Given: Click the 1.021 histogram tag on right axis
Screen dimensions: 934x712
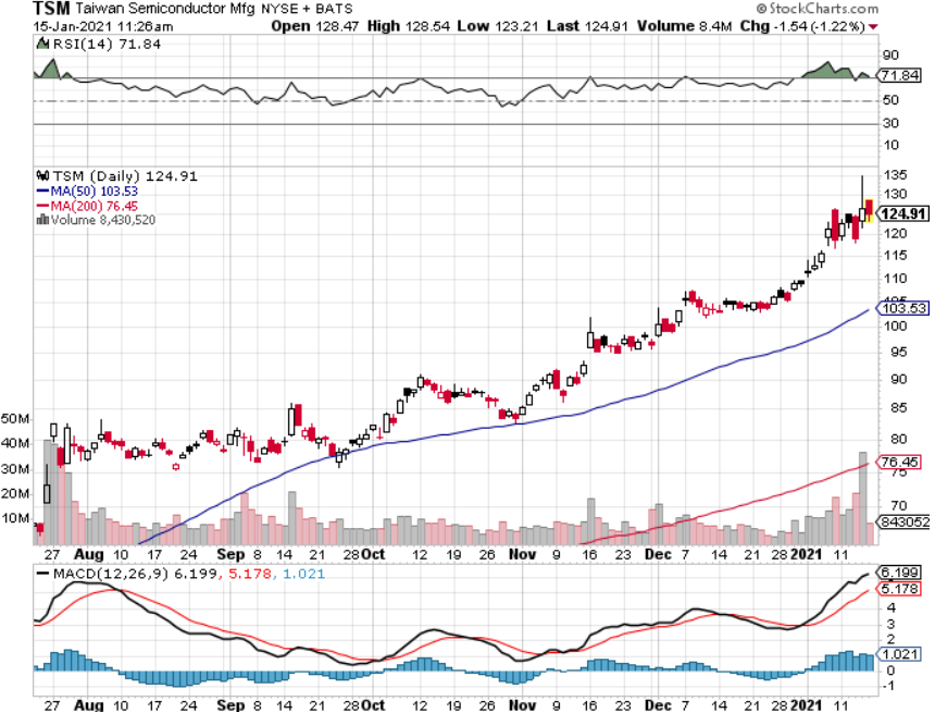Looking at the screenshot, I should coord(899,654).
